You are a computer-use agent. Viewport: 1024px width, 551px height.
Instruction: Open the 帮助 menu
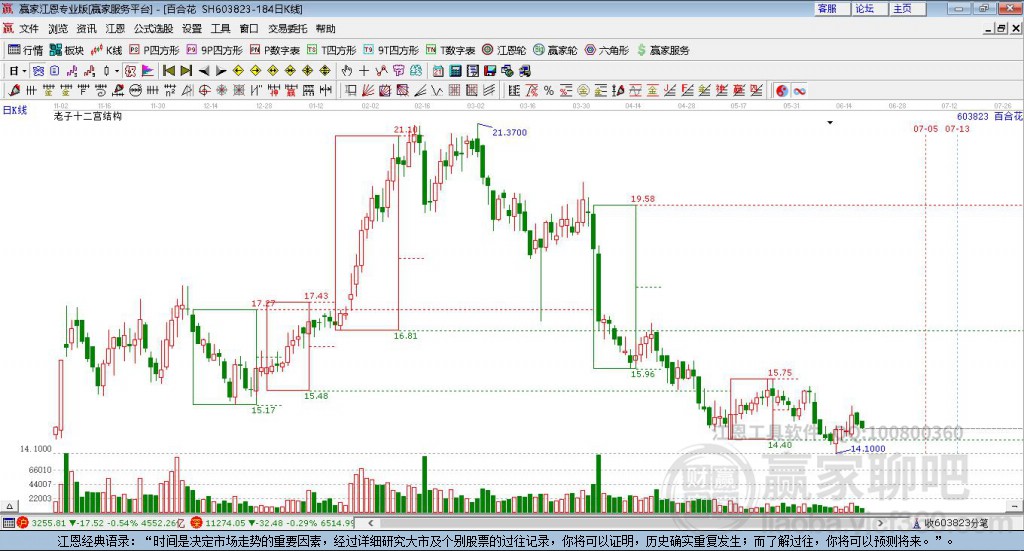(x=325, y=29)
